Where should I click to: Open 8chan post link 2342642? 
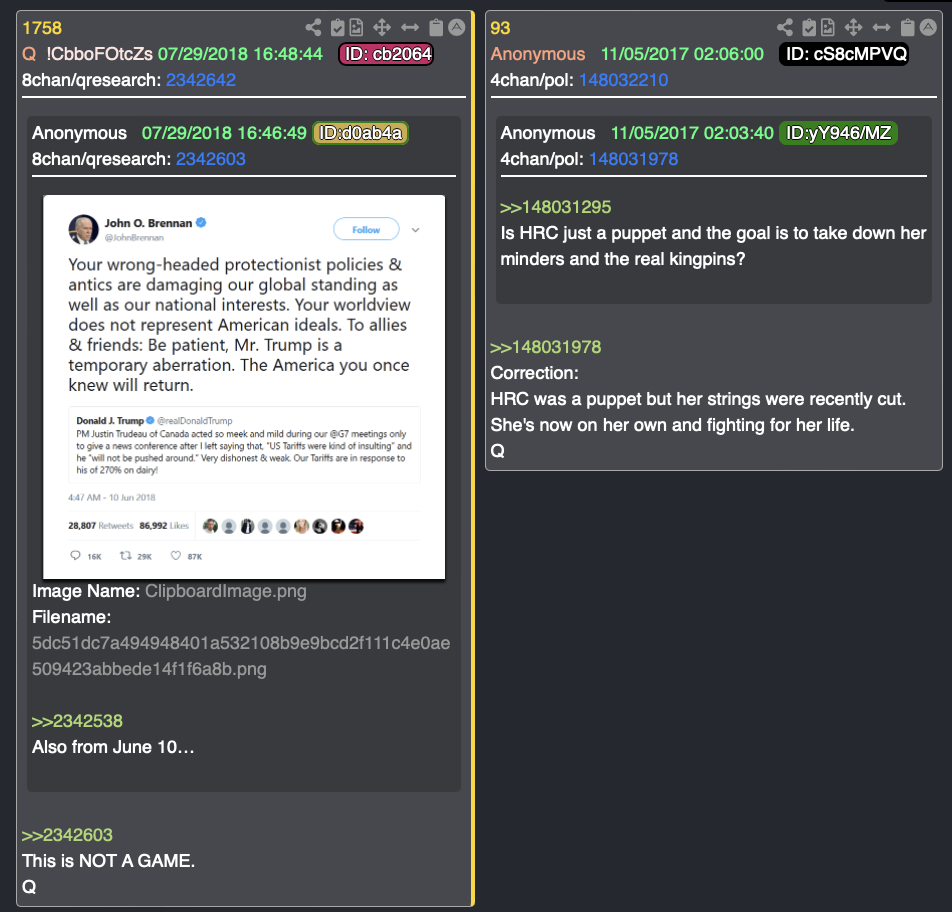tap(201, 80)
